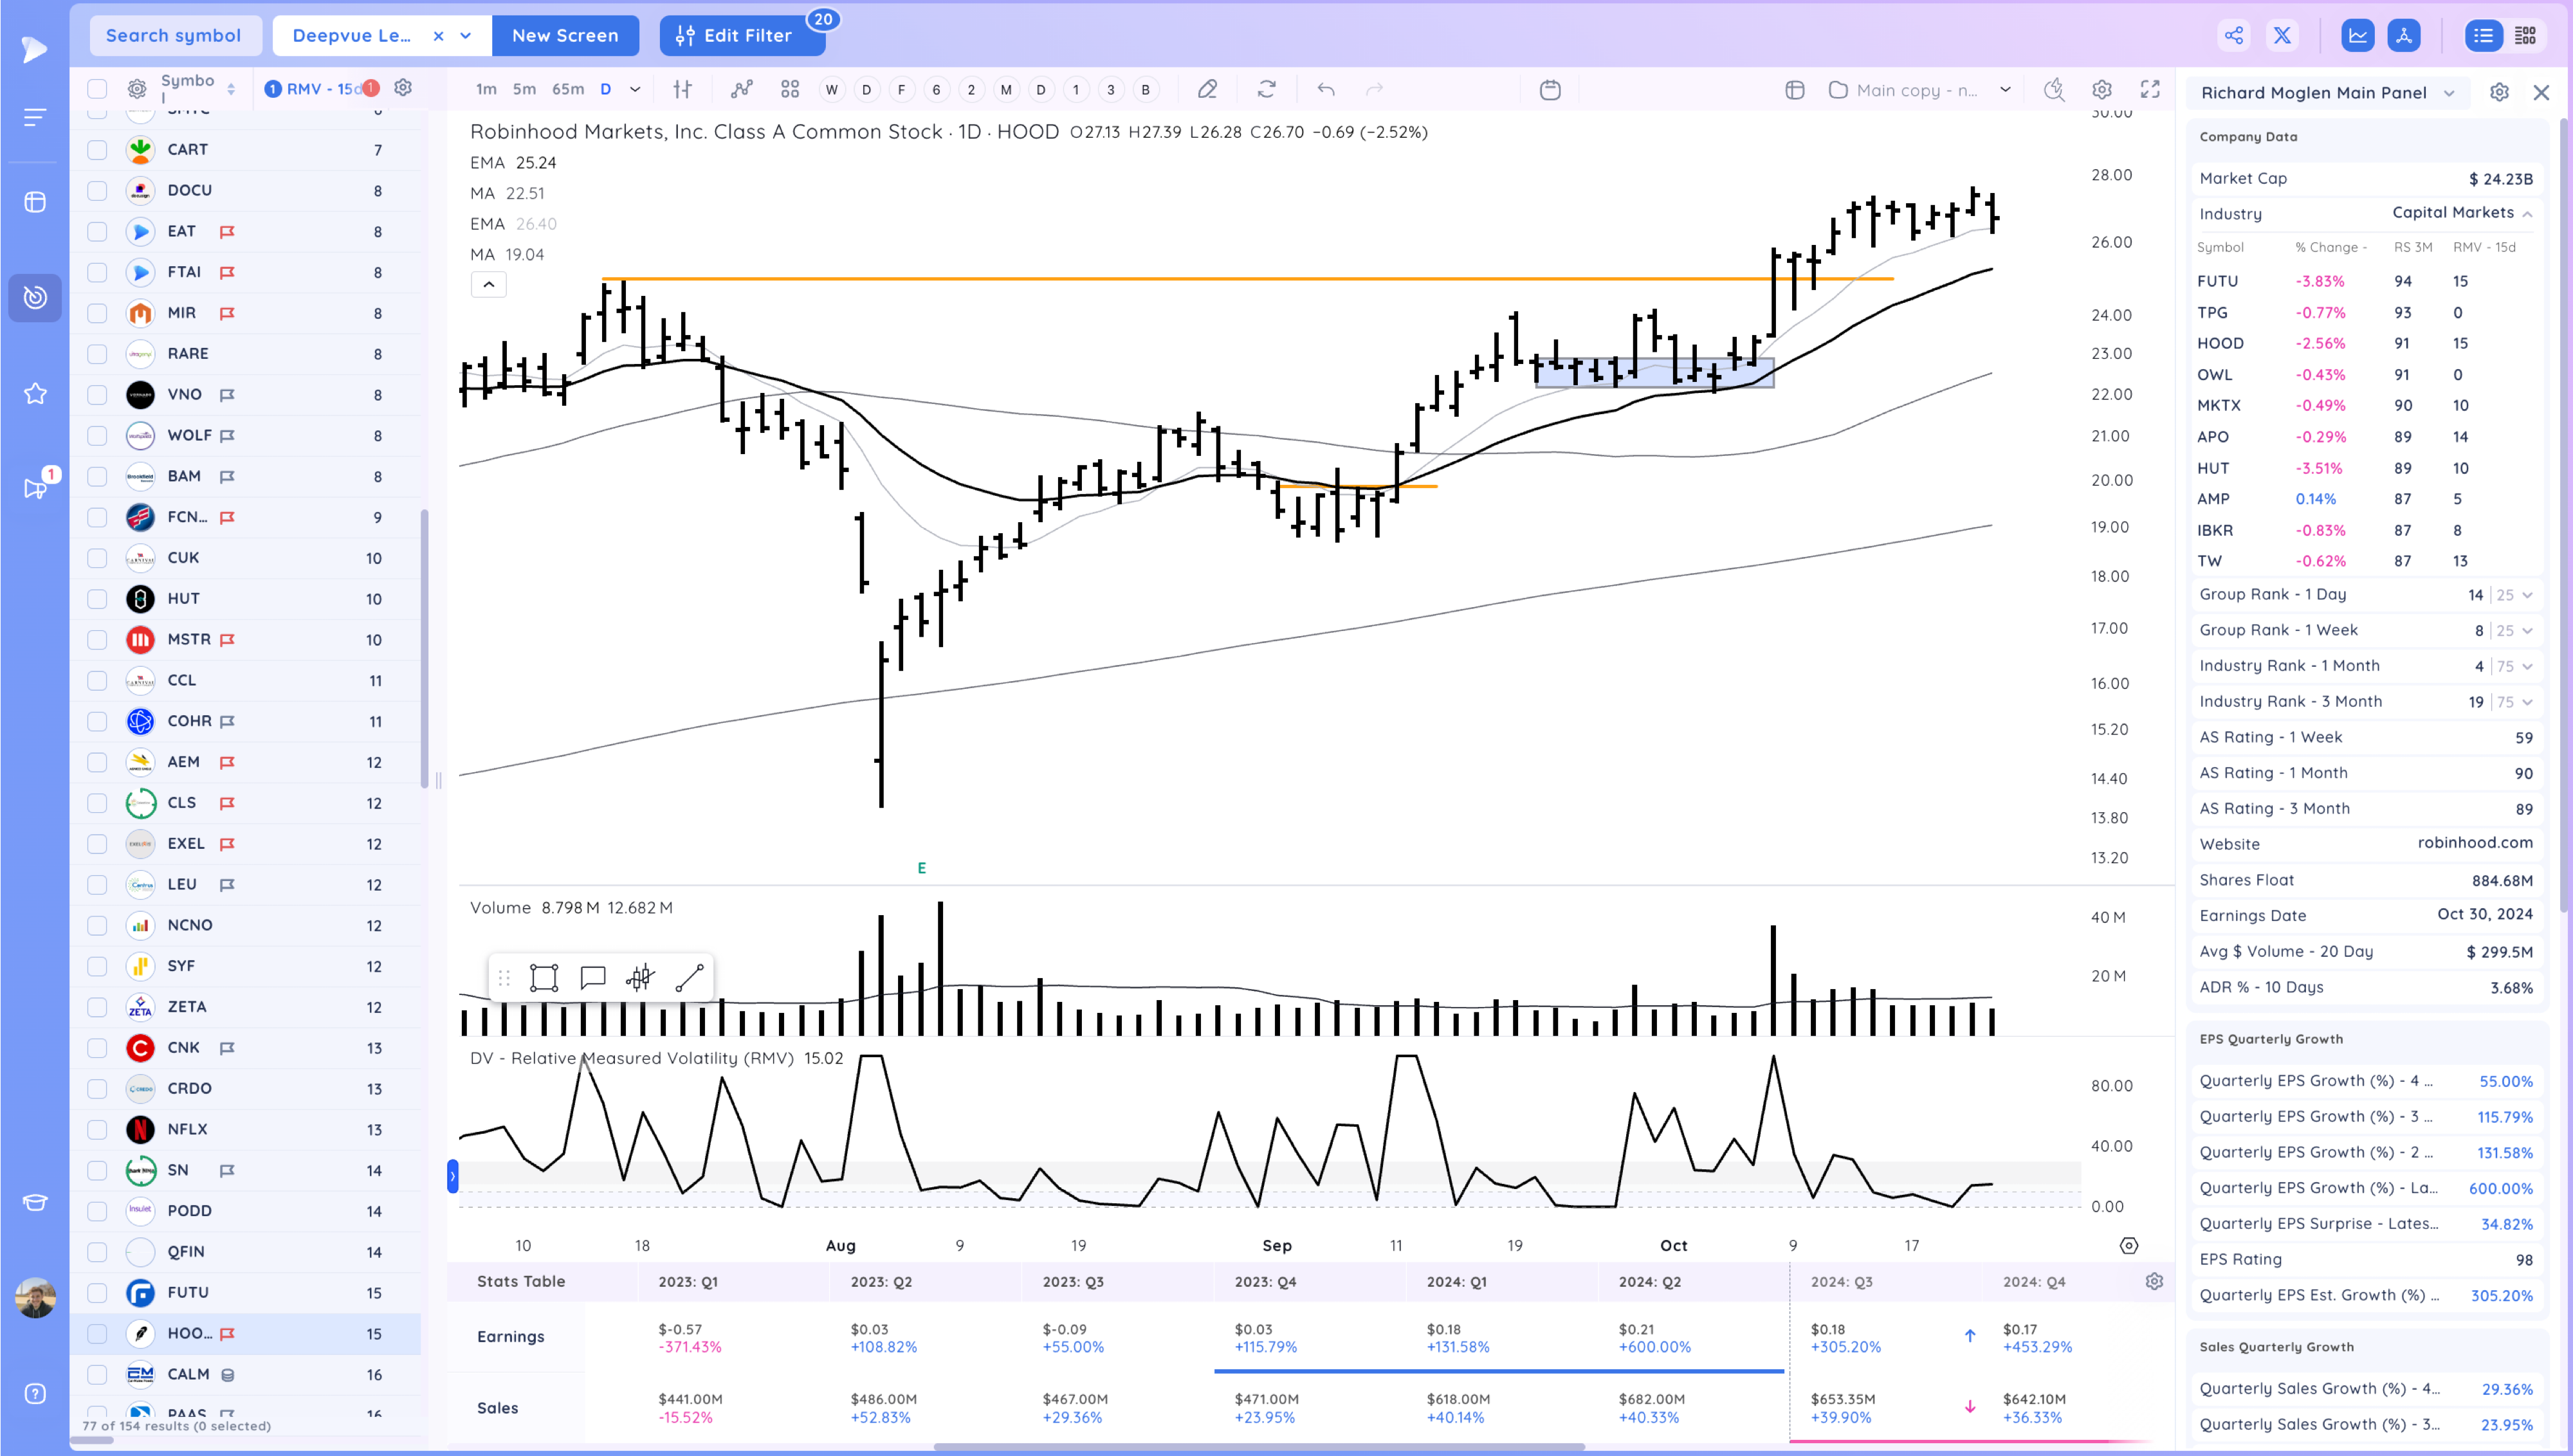
Task: Expand the chart to fullscreen
Action: tap(2150, 89)
